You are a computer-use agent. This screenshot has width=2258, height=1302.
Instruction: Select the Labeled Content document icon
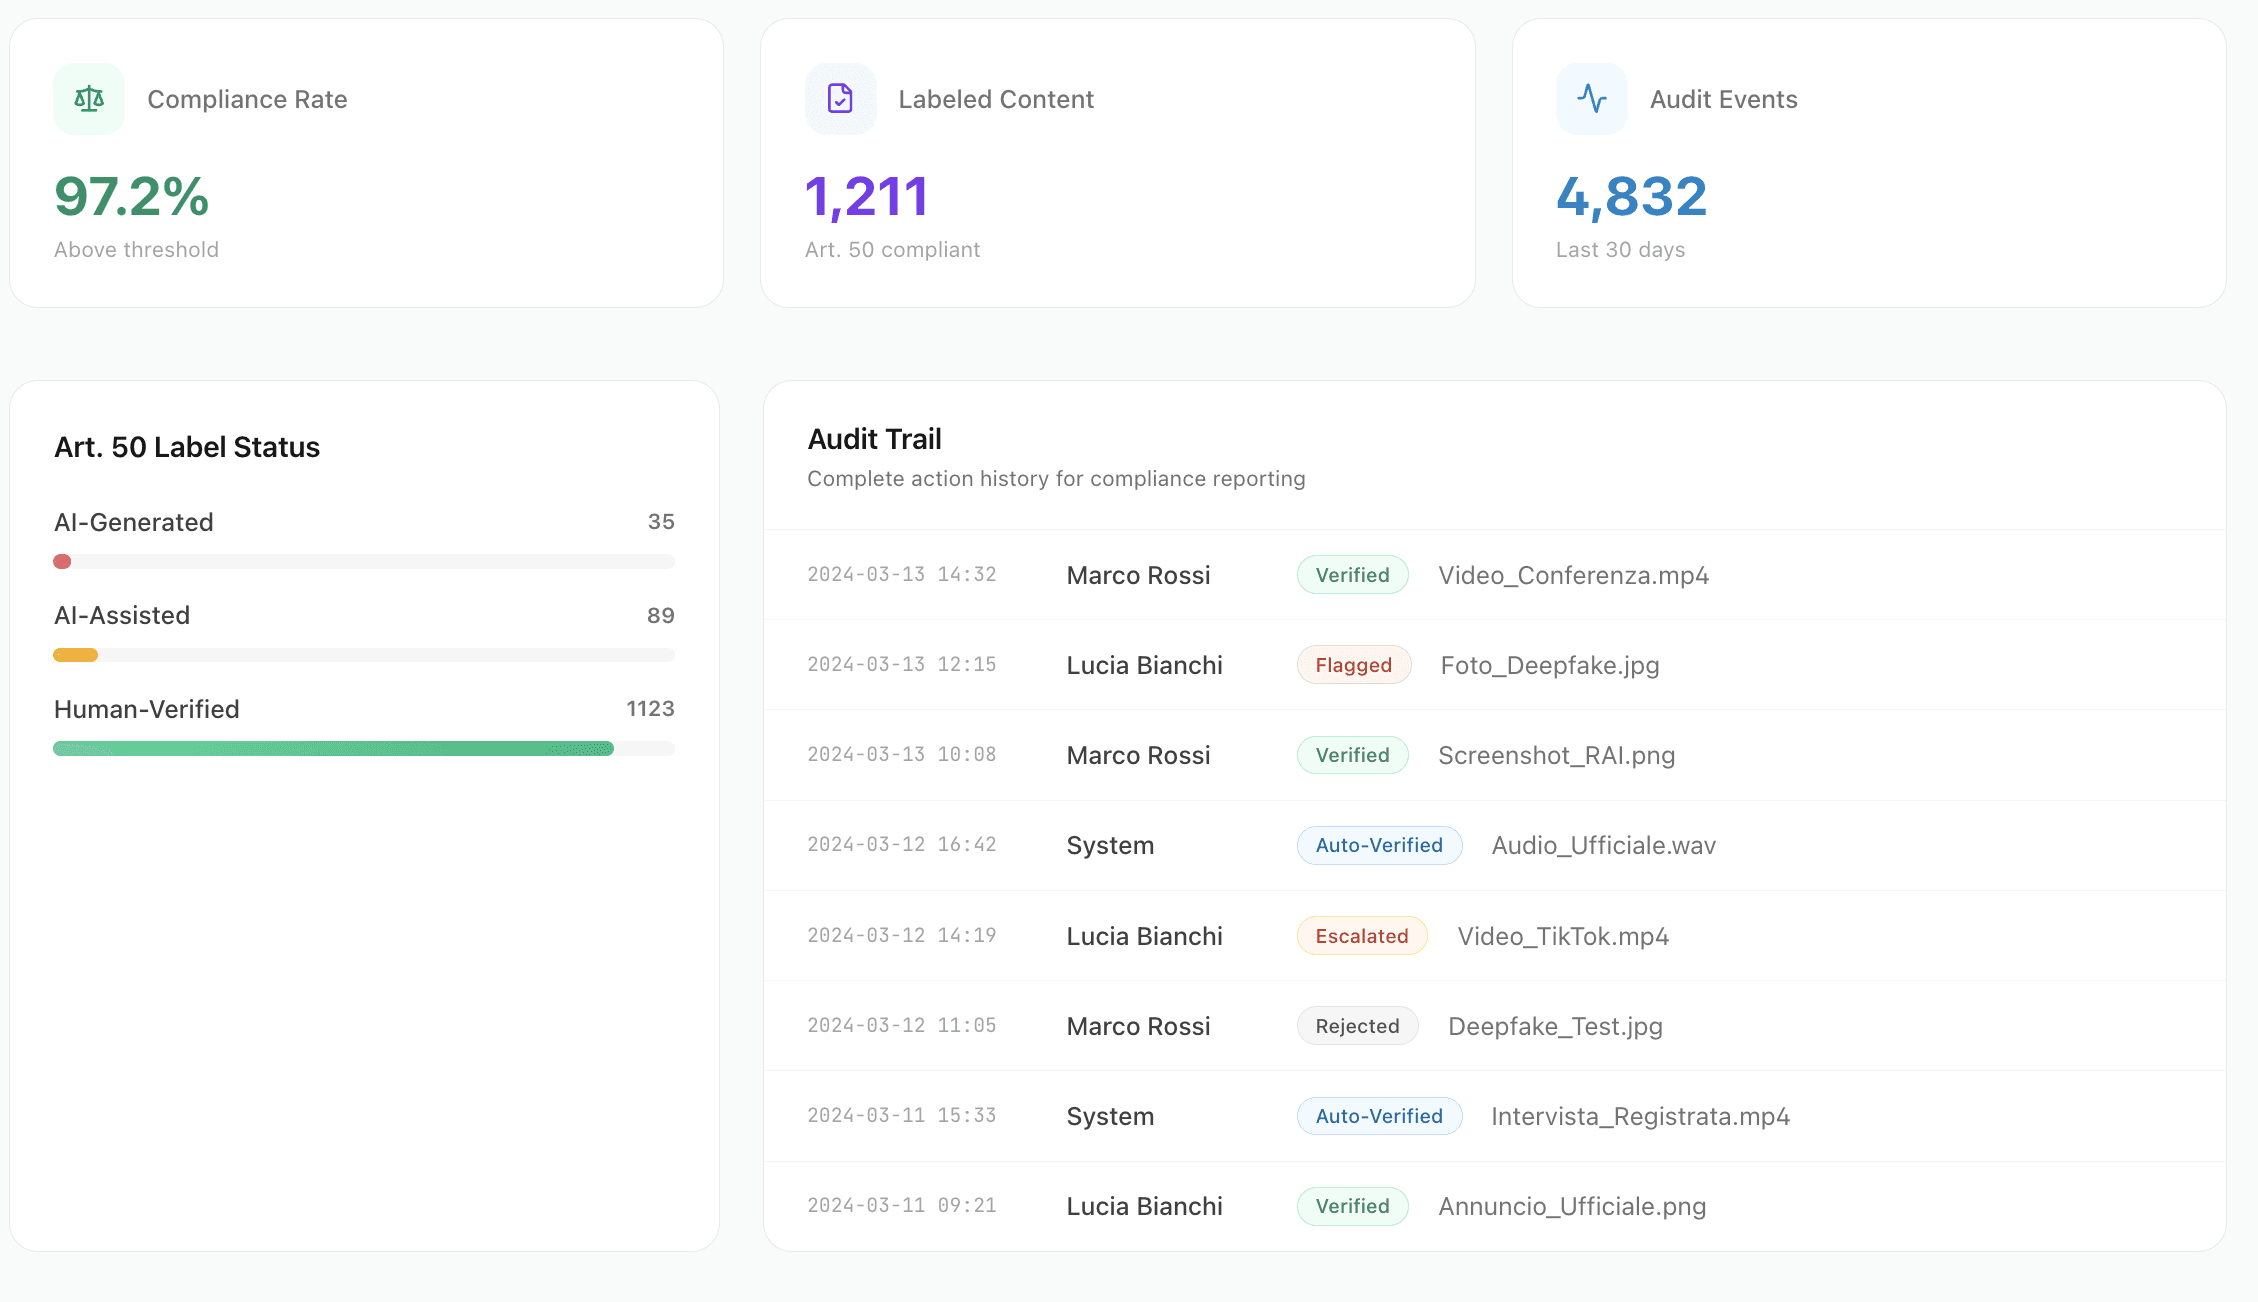pos(840,99)
